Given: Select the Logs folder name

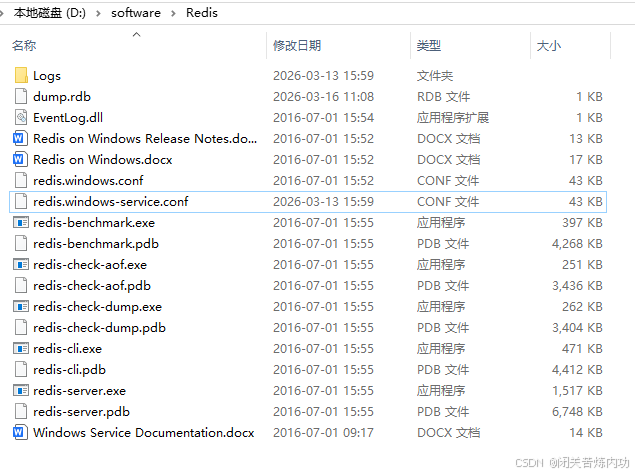Looking at the screenshot, I should (x=47, y=76).
